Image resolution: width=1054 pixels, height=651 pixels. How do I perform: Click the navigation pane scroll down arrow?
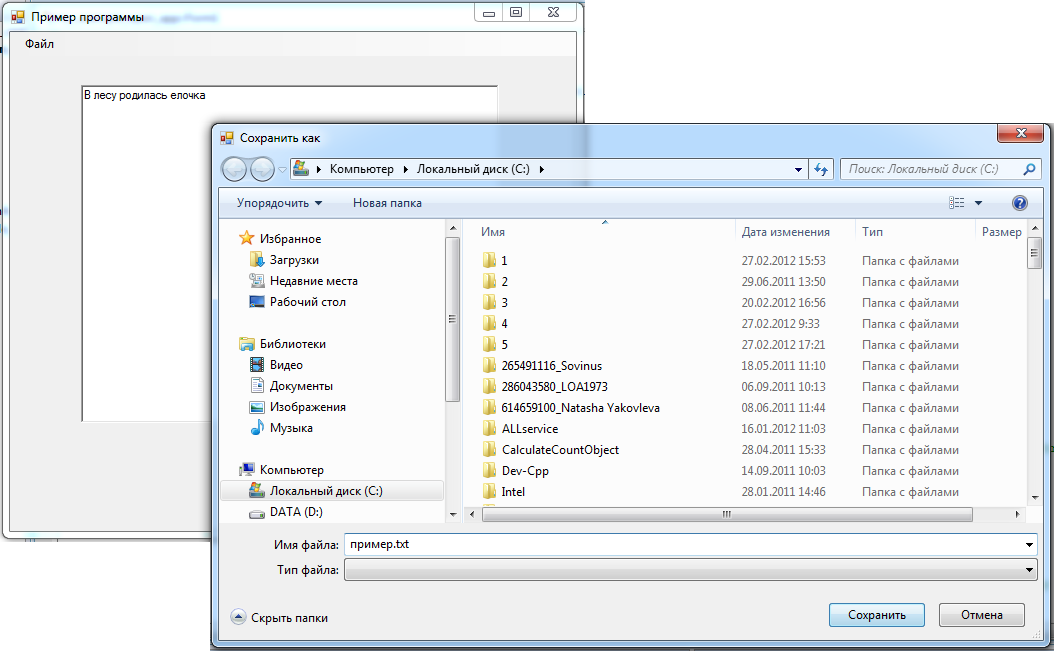(452, 514)
